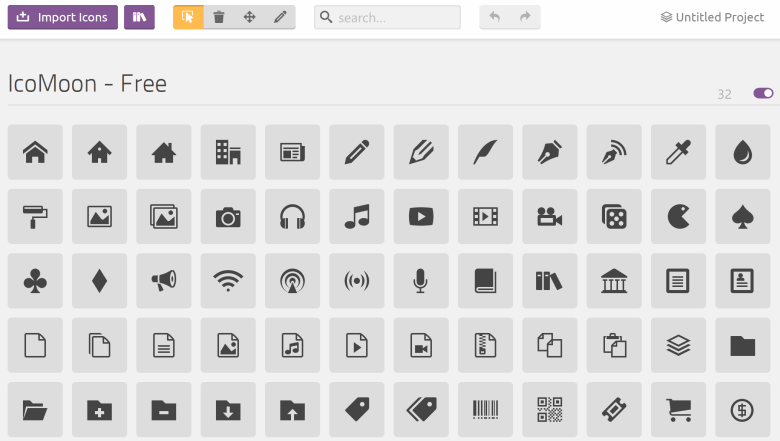This screenshot has height=441, width=780.
Task: Select the paste clipboard icon
Action: click(x=614, y=345)
